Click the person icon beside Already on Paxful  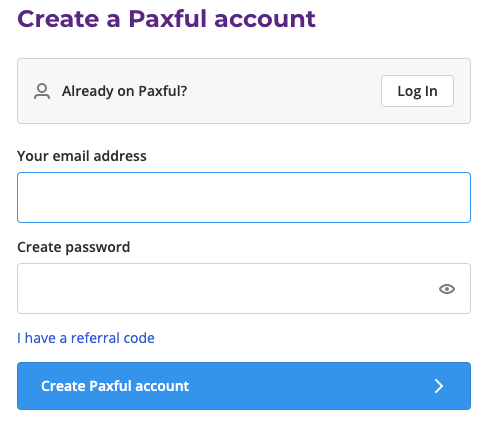42,91
